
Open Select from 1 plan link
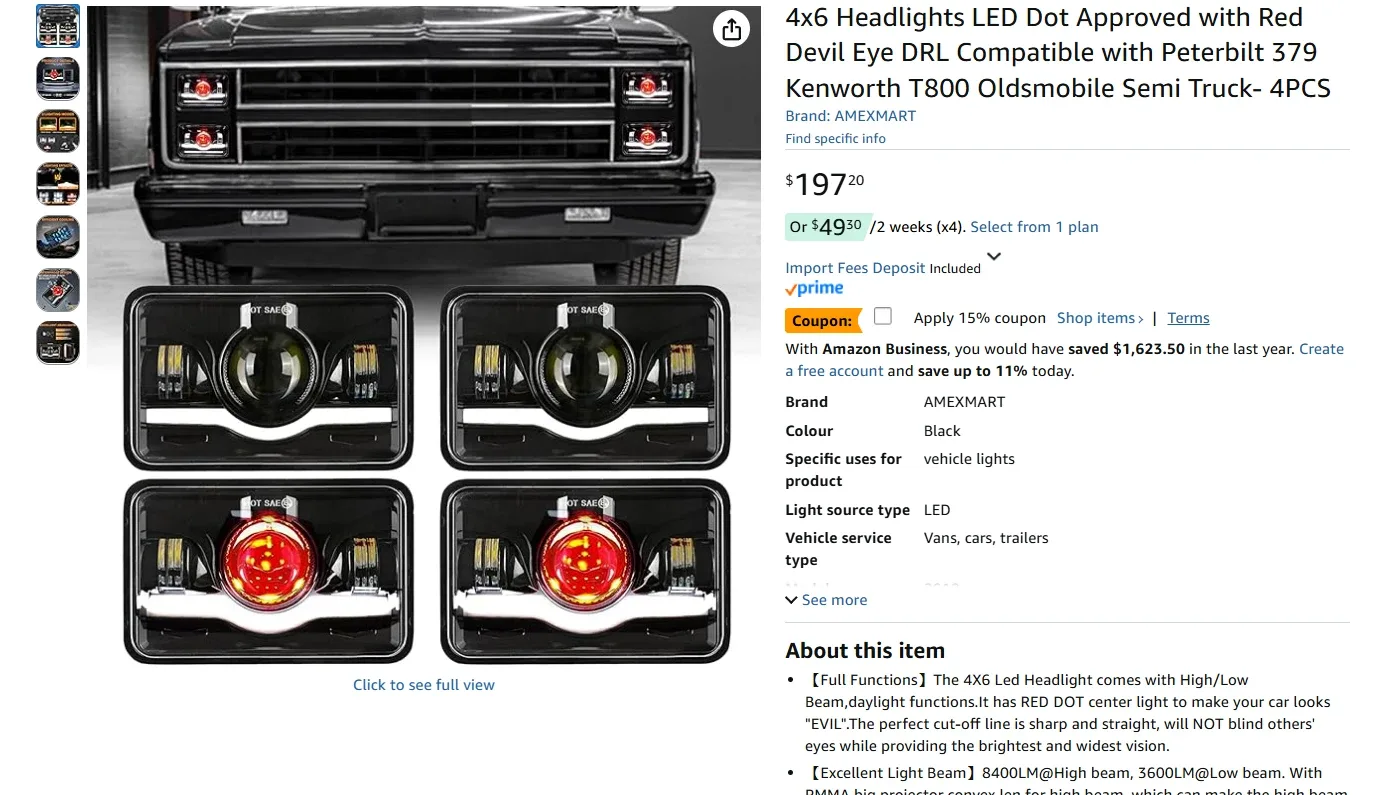tap(1034, 227)
